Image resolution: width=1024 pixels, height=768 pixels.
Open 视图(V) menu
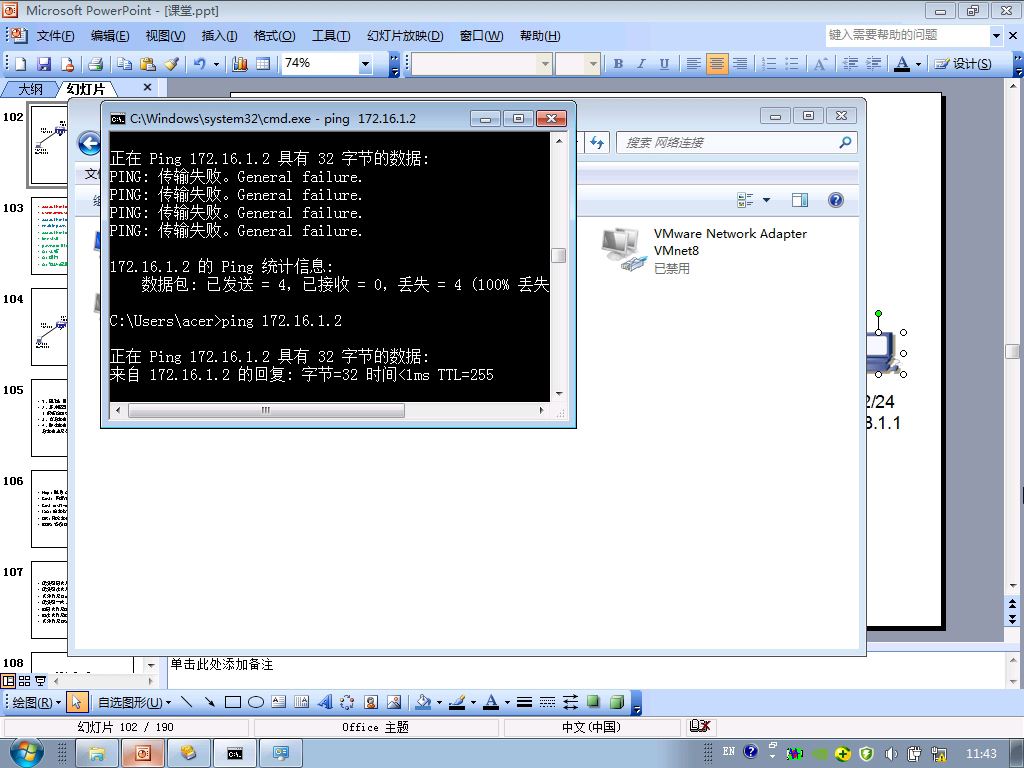pos(165,36)
